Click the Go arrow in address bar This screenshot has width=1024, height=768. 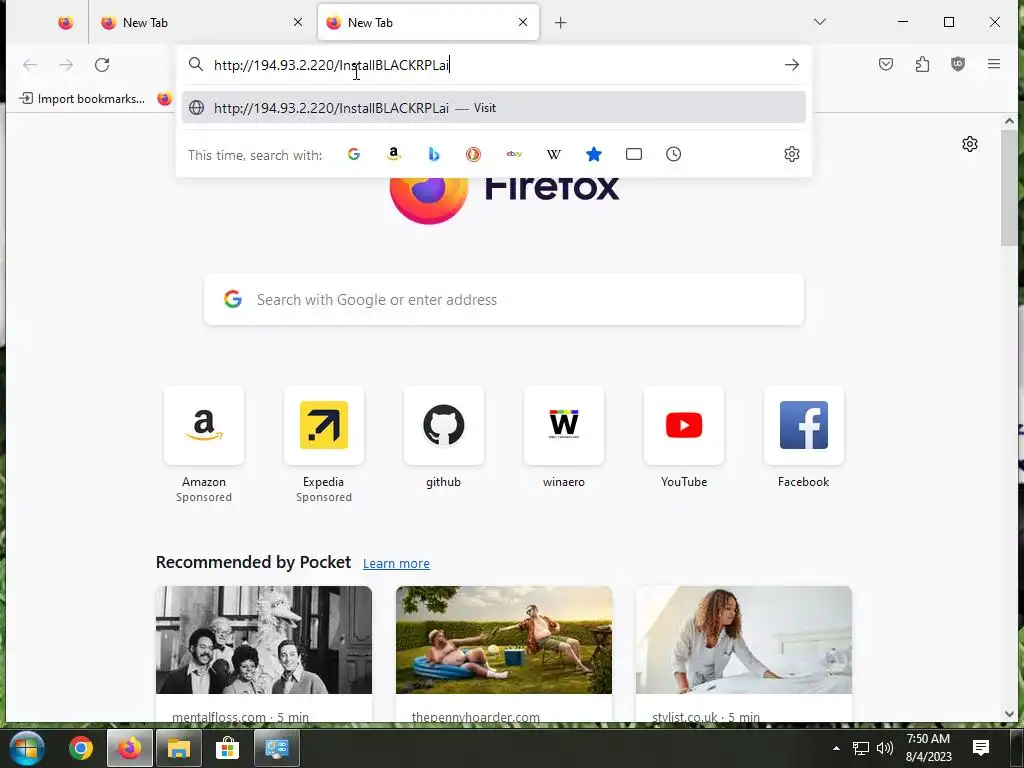(792, 65)
